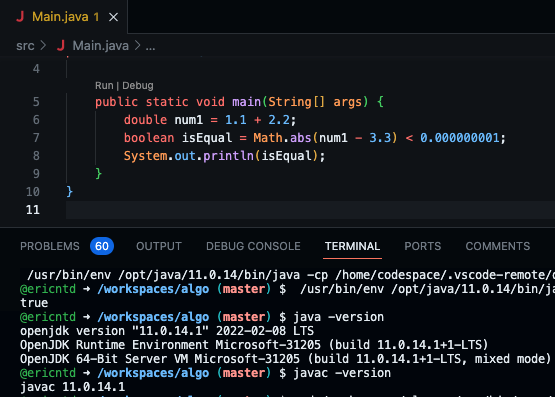Click line number 8 in the gutter

tap(36, 156)
